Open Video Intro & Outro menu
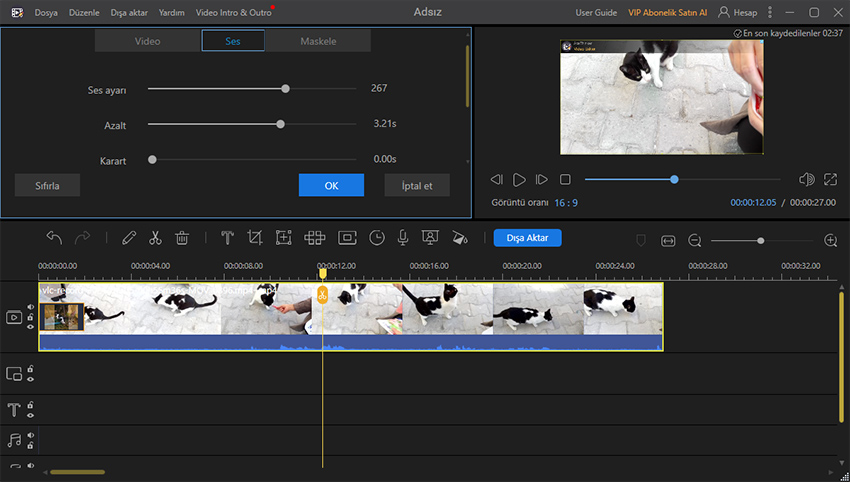Viewport: 850px width, 482px height. tap(234, 12)
